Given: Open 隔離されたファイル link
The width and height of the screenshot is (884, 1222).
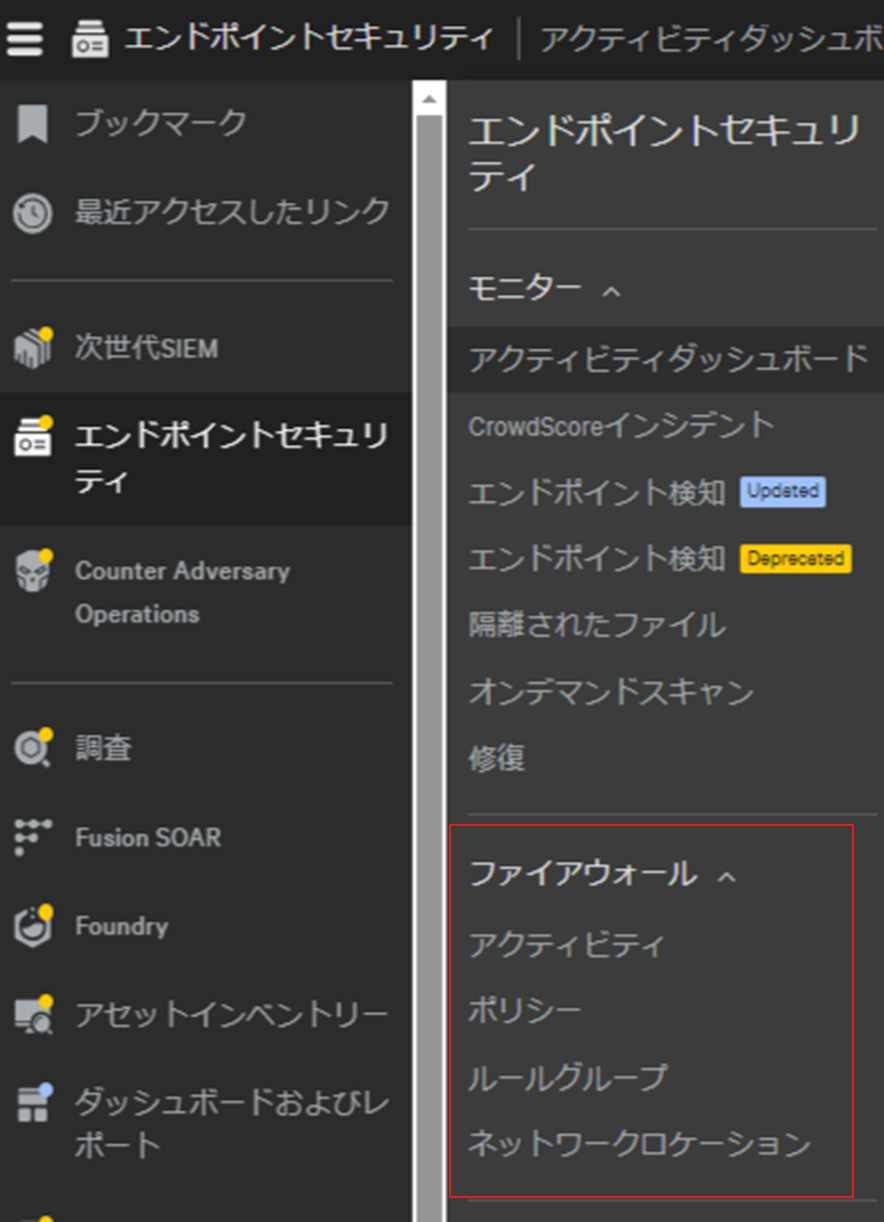Looking at the screenshot, I should tap(597, 625).
